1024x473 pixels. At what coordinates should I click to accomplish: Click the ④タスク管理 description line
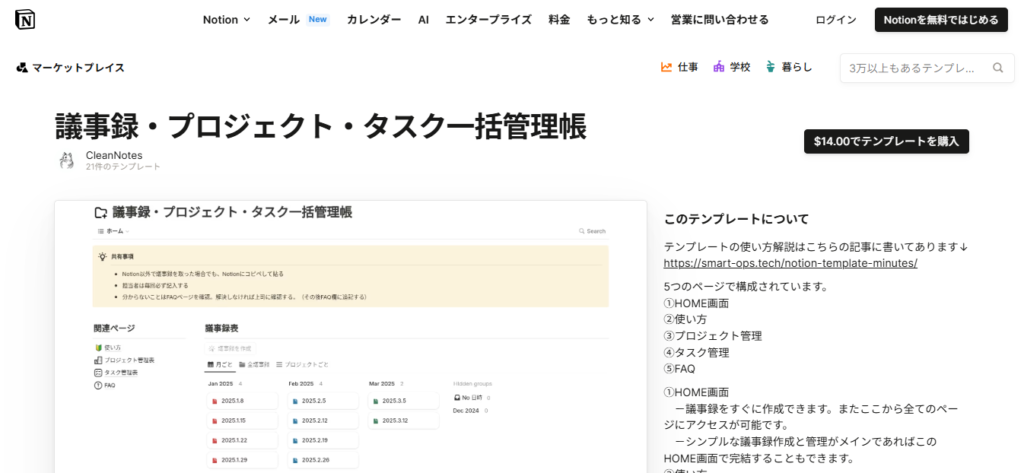coord(696,352)
